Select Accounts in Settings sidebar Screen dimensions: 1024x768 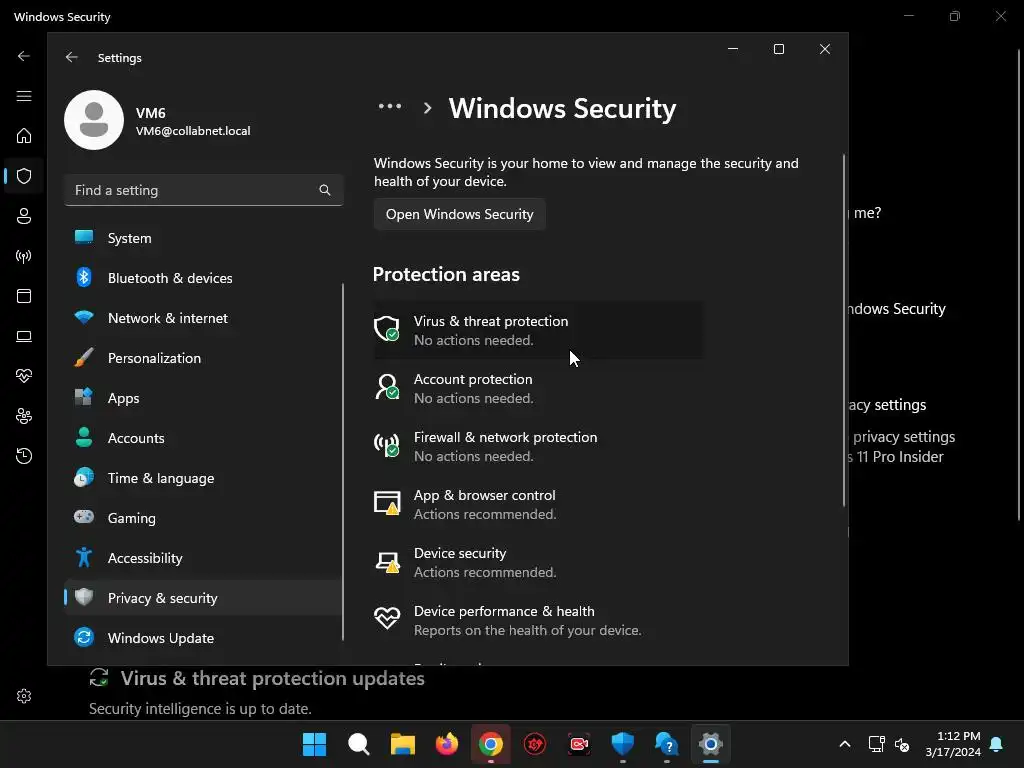tap(203, 438)
